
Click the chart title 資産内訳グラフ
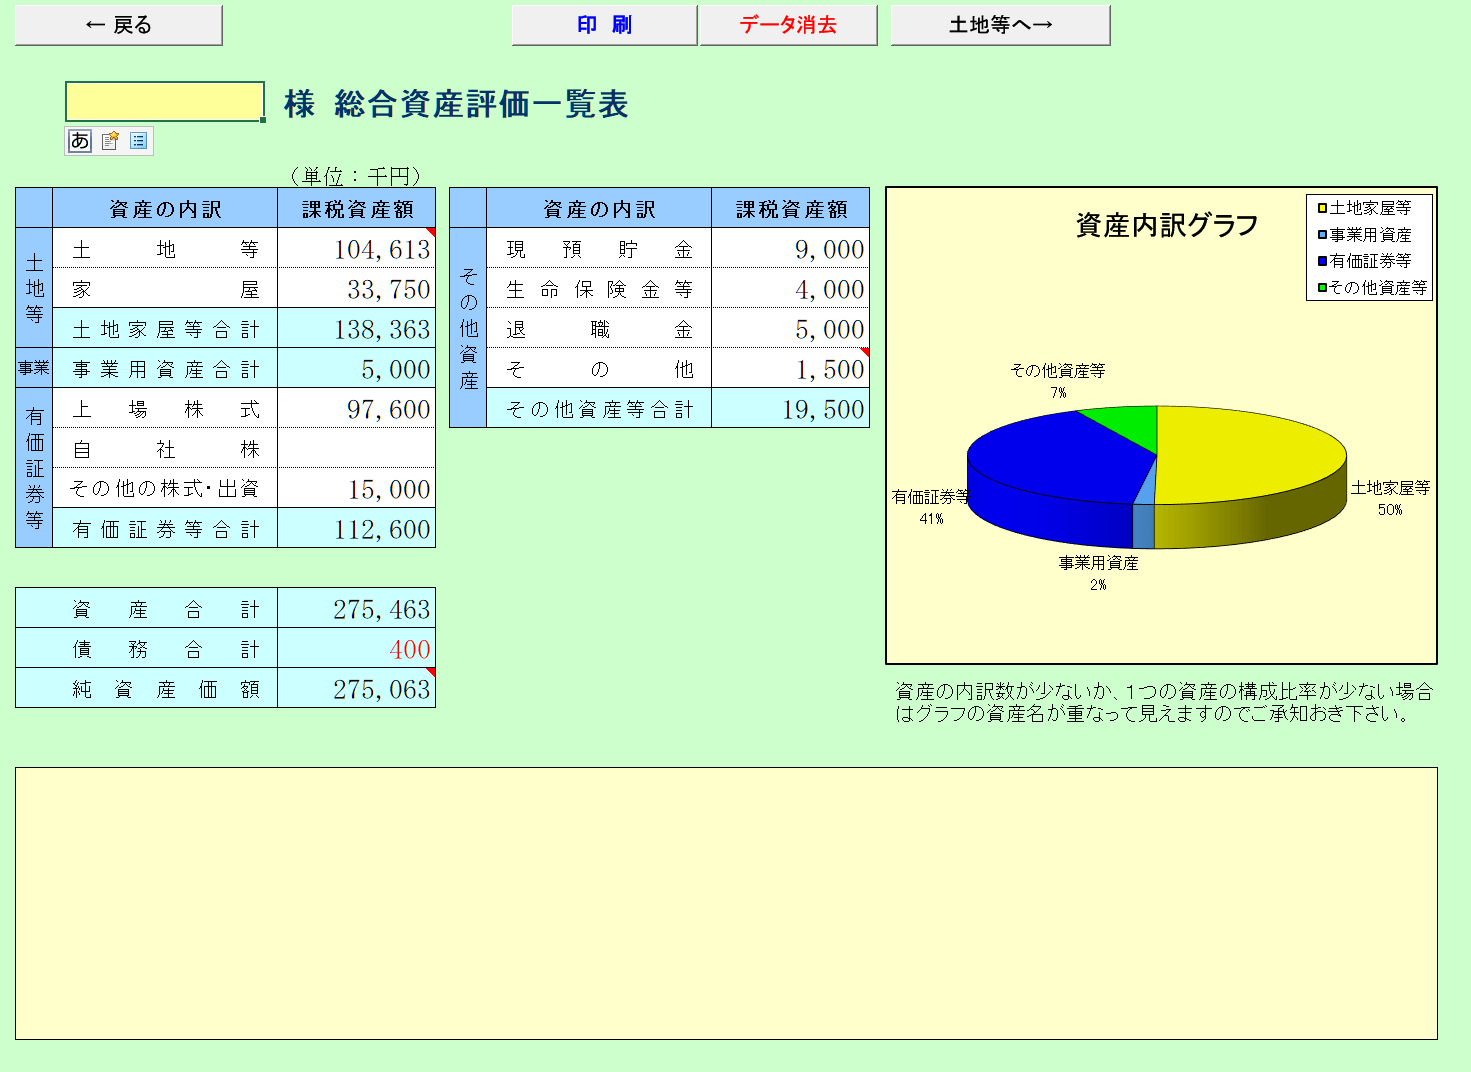[1167, 225]
